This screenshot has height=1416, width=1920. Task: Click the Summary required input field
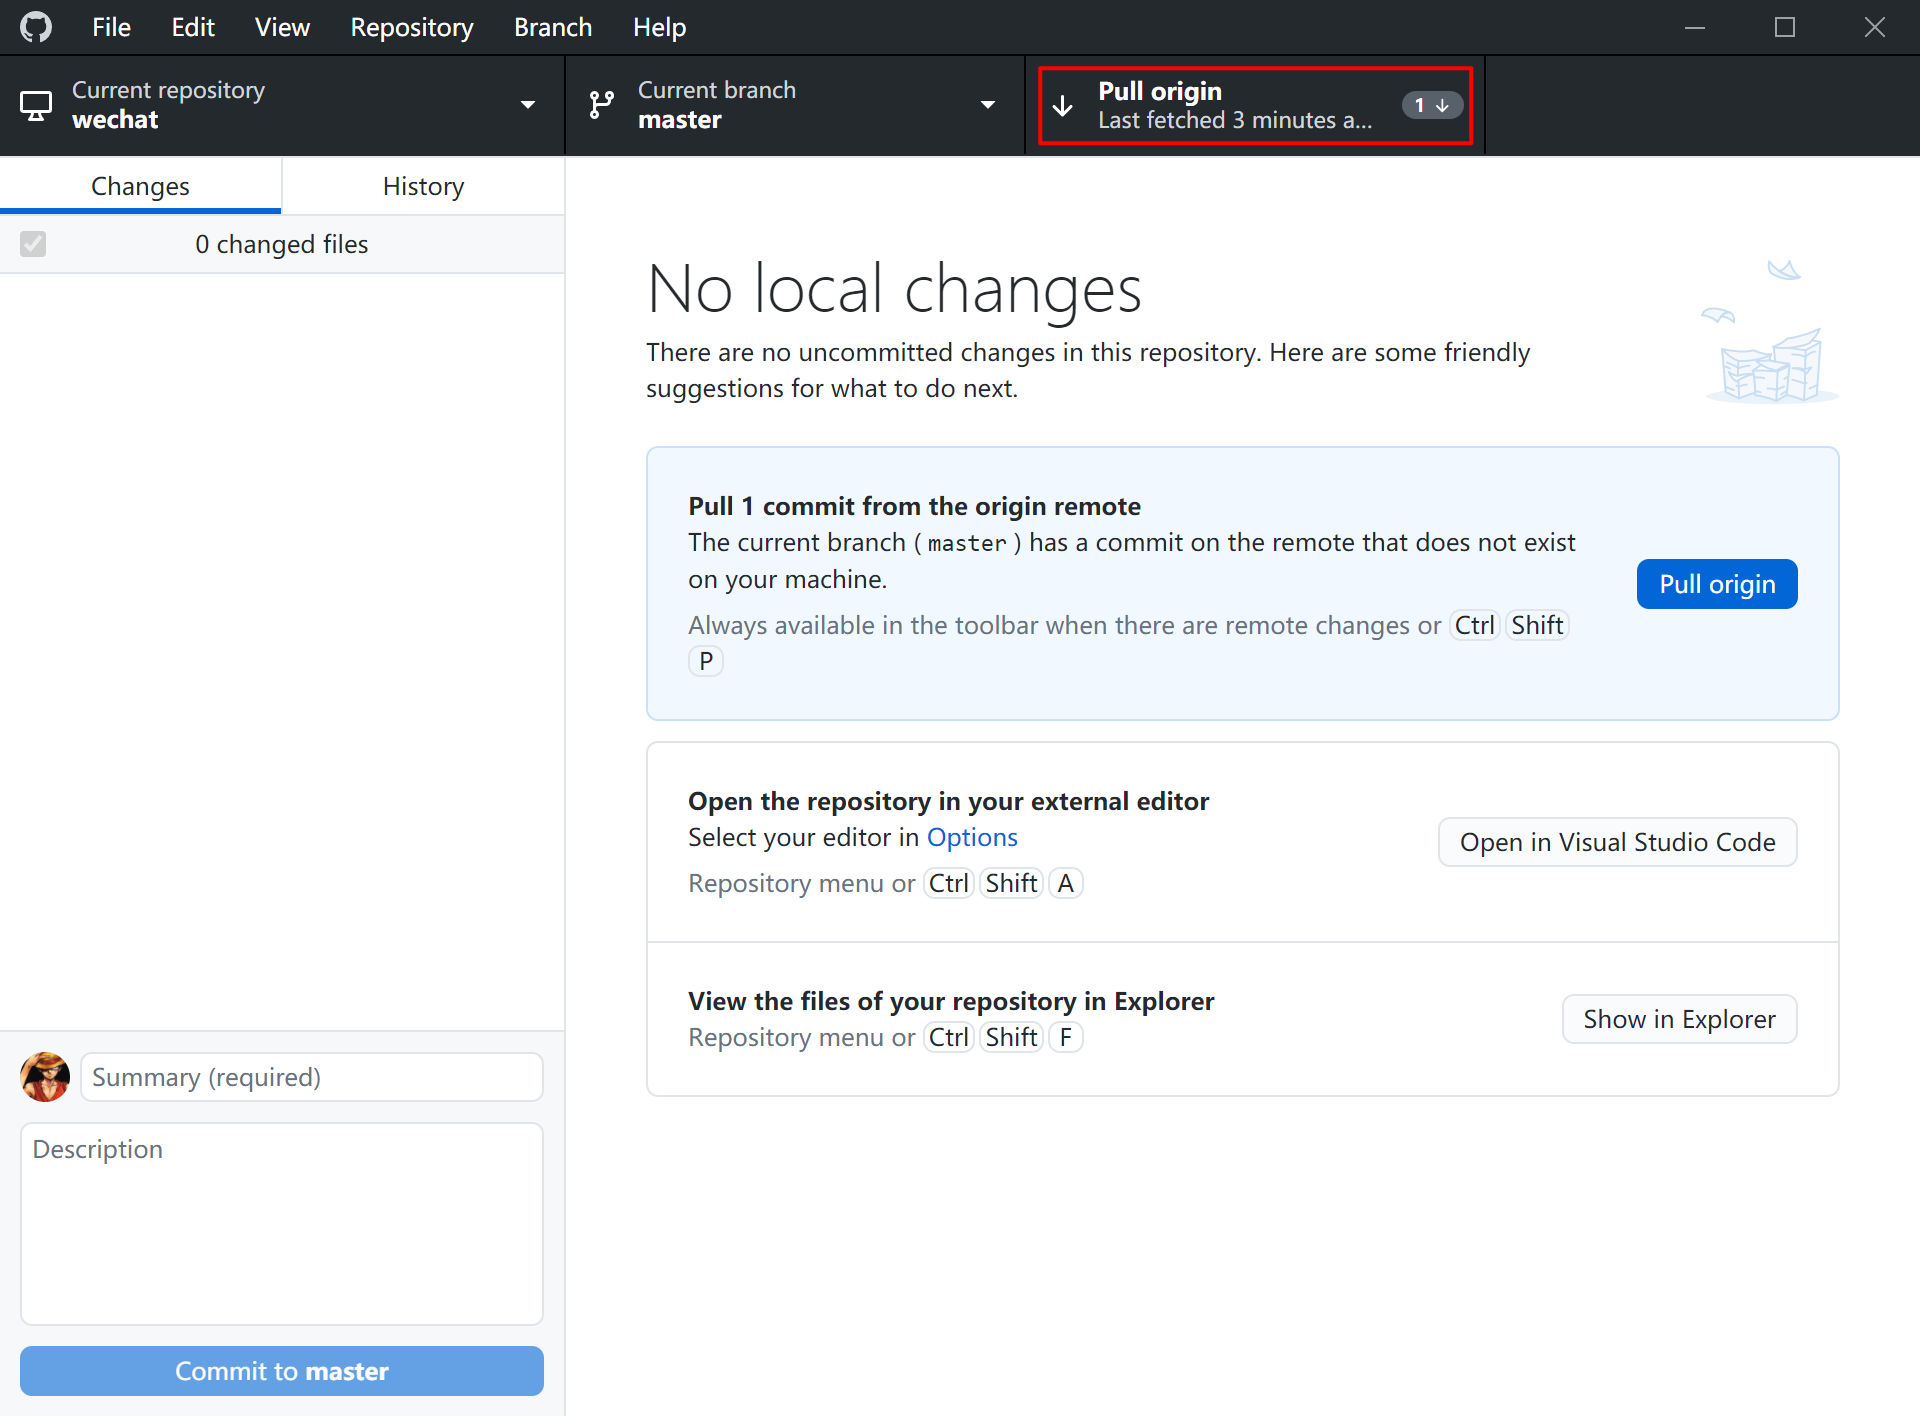[310, 1076]
